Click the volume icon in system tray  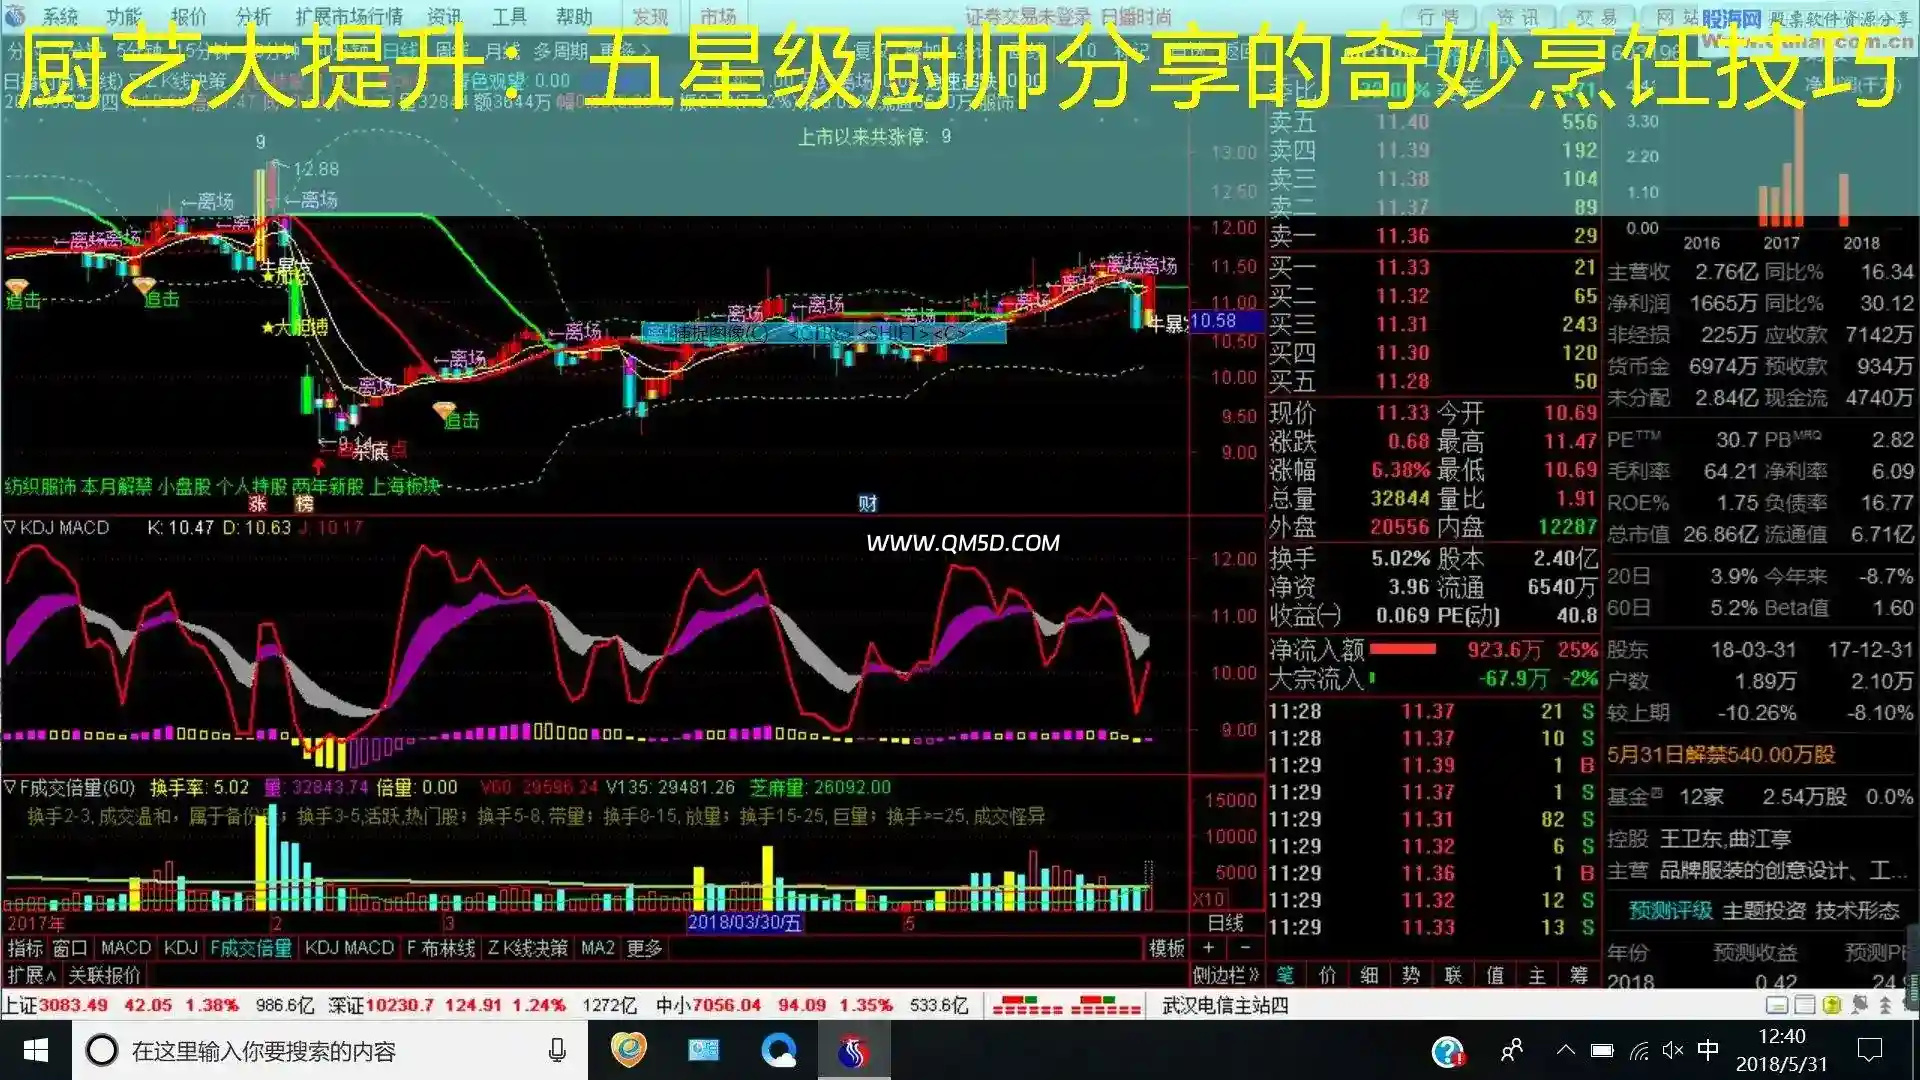coord(1673,1050)
